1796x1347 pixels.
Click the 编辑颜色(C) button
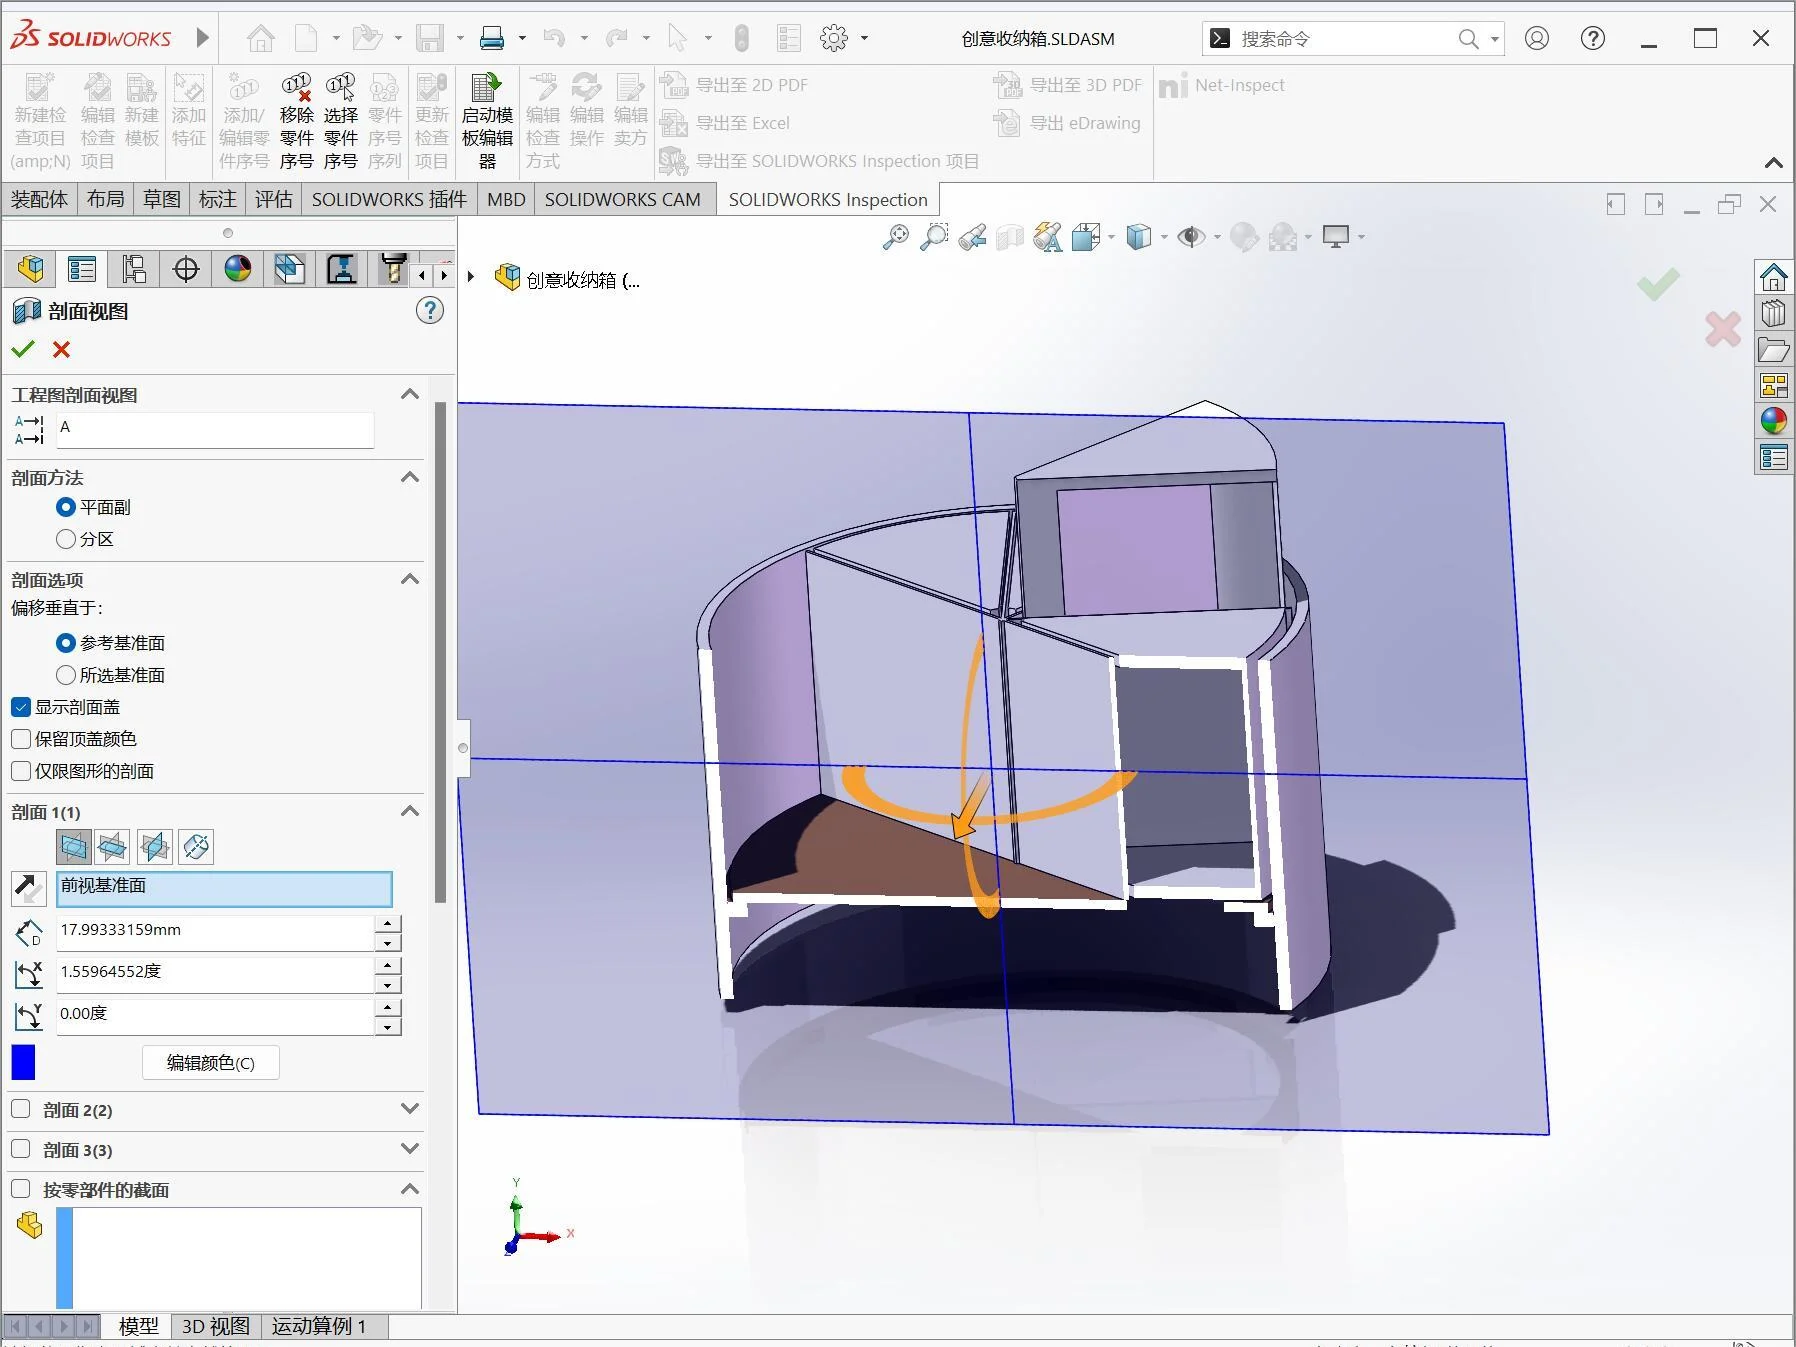210,1062
